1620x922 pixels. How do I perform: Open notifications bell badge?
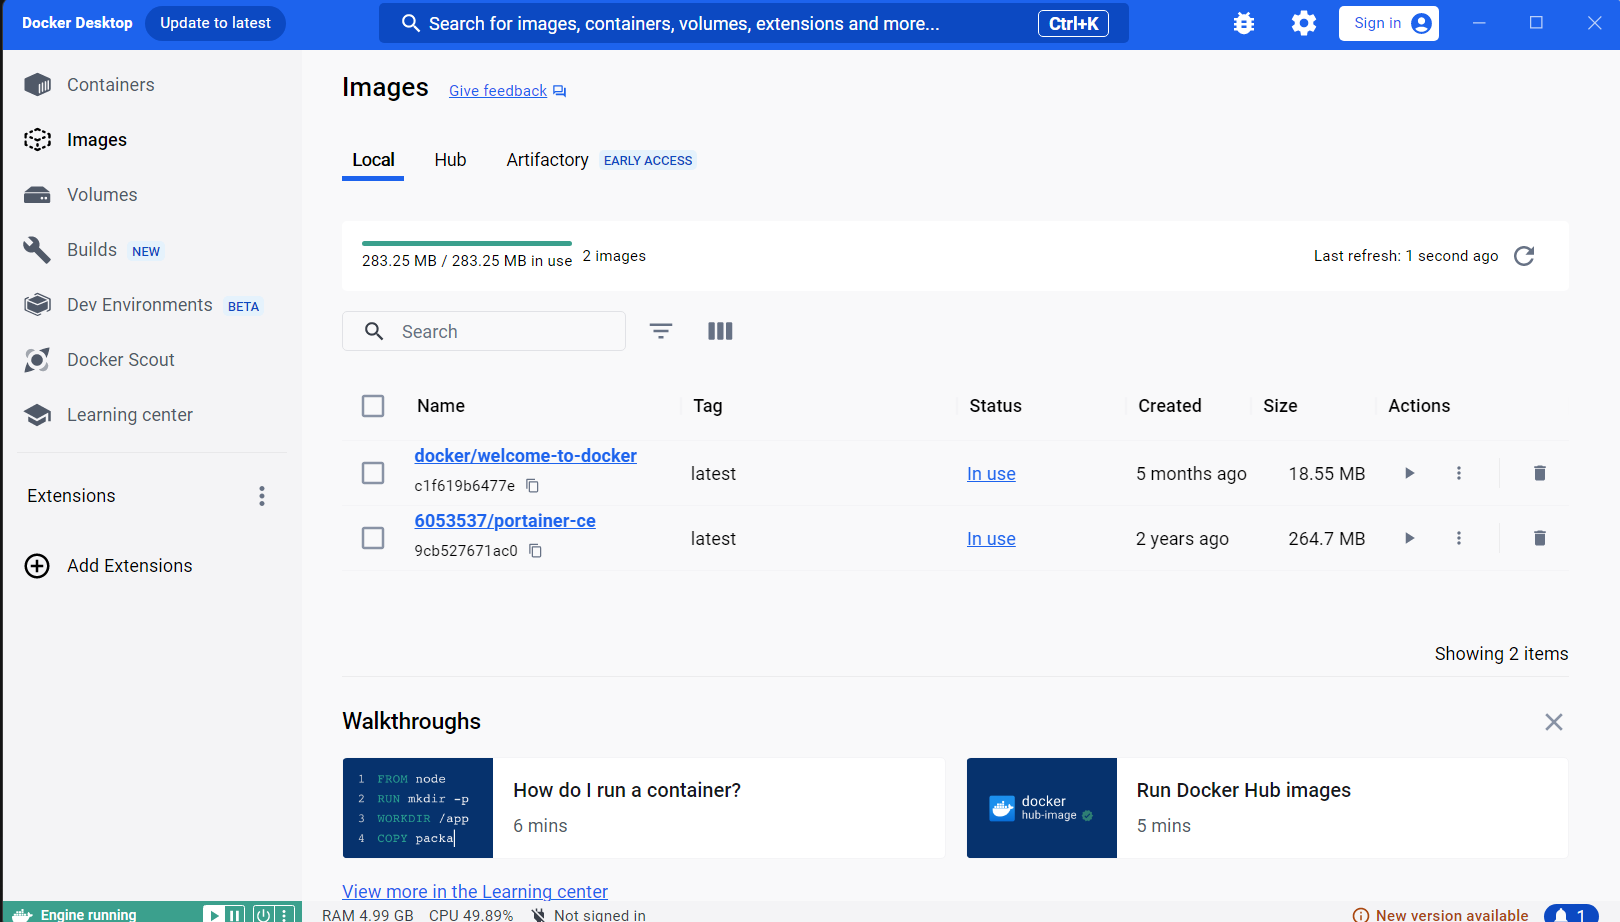click(x=1571, y=914)
